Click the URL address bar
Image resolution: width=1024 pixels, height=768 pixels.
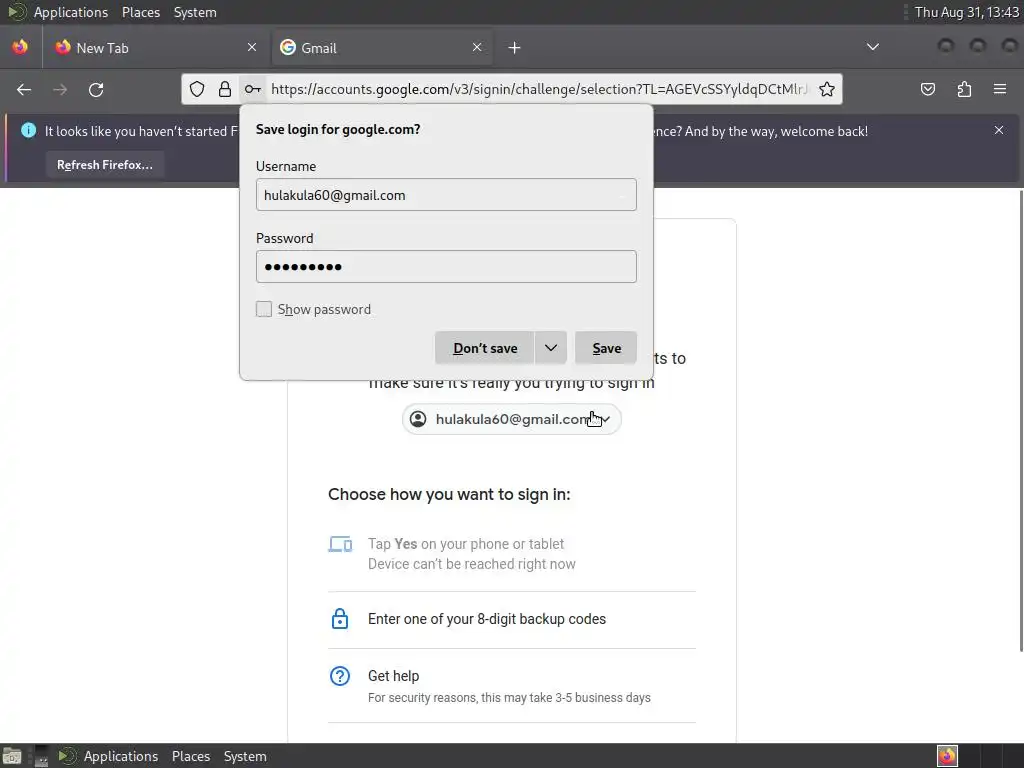[x=539, y=89]
